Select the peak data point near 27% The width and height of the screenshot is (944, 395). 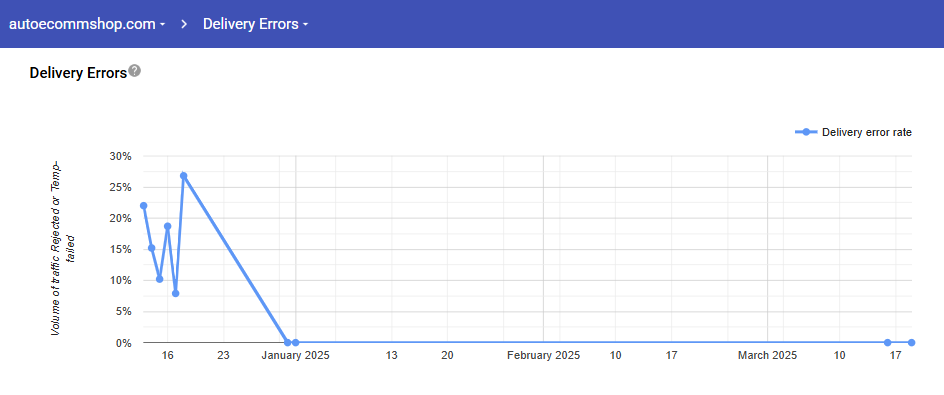pos(184,176)
